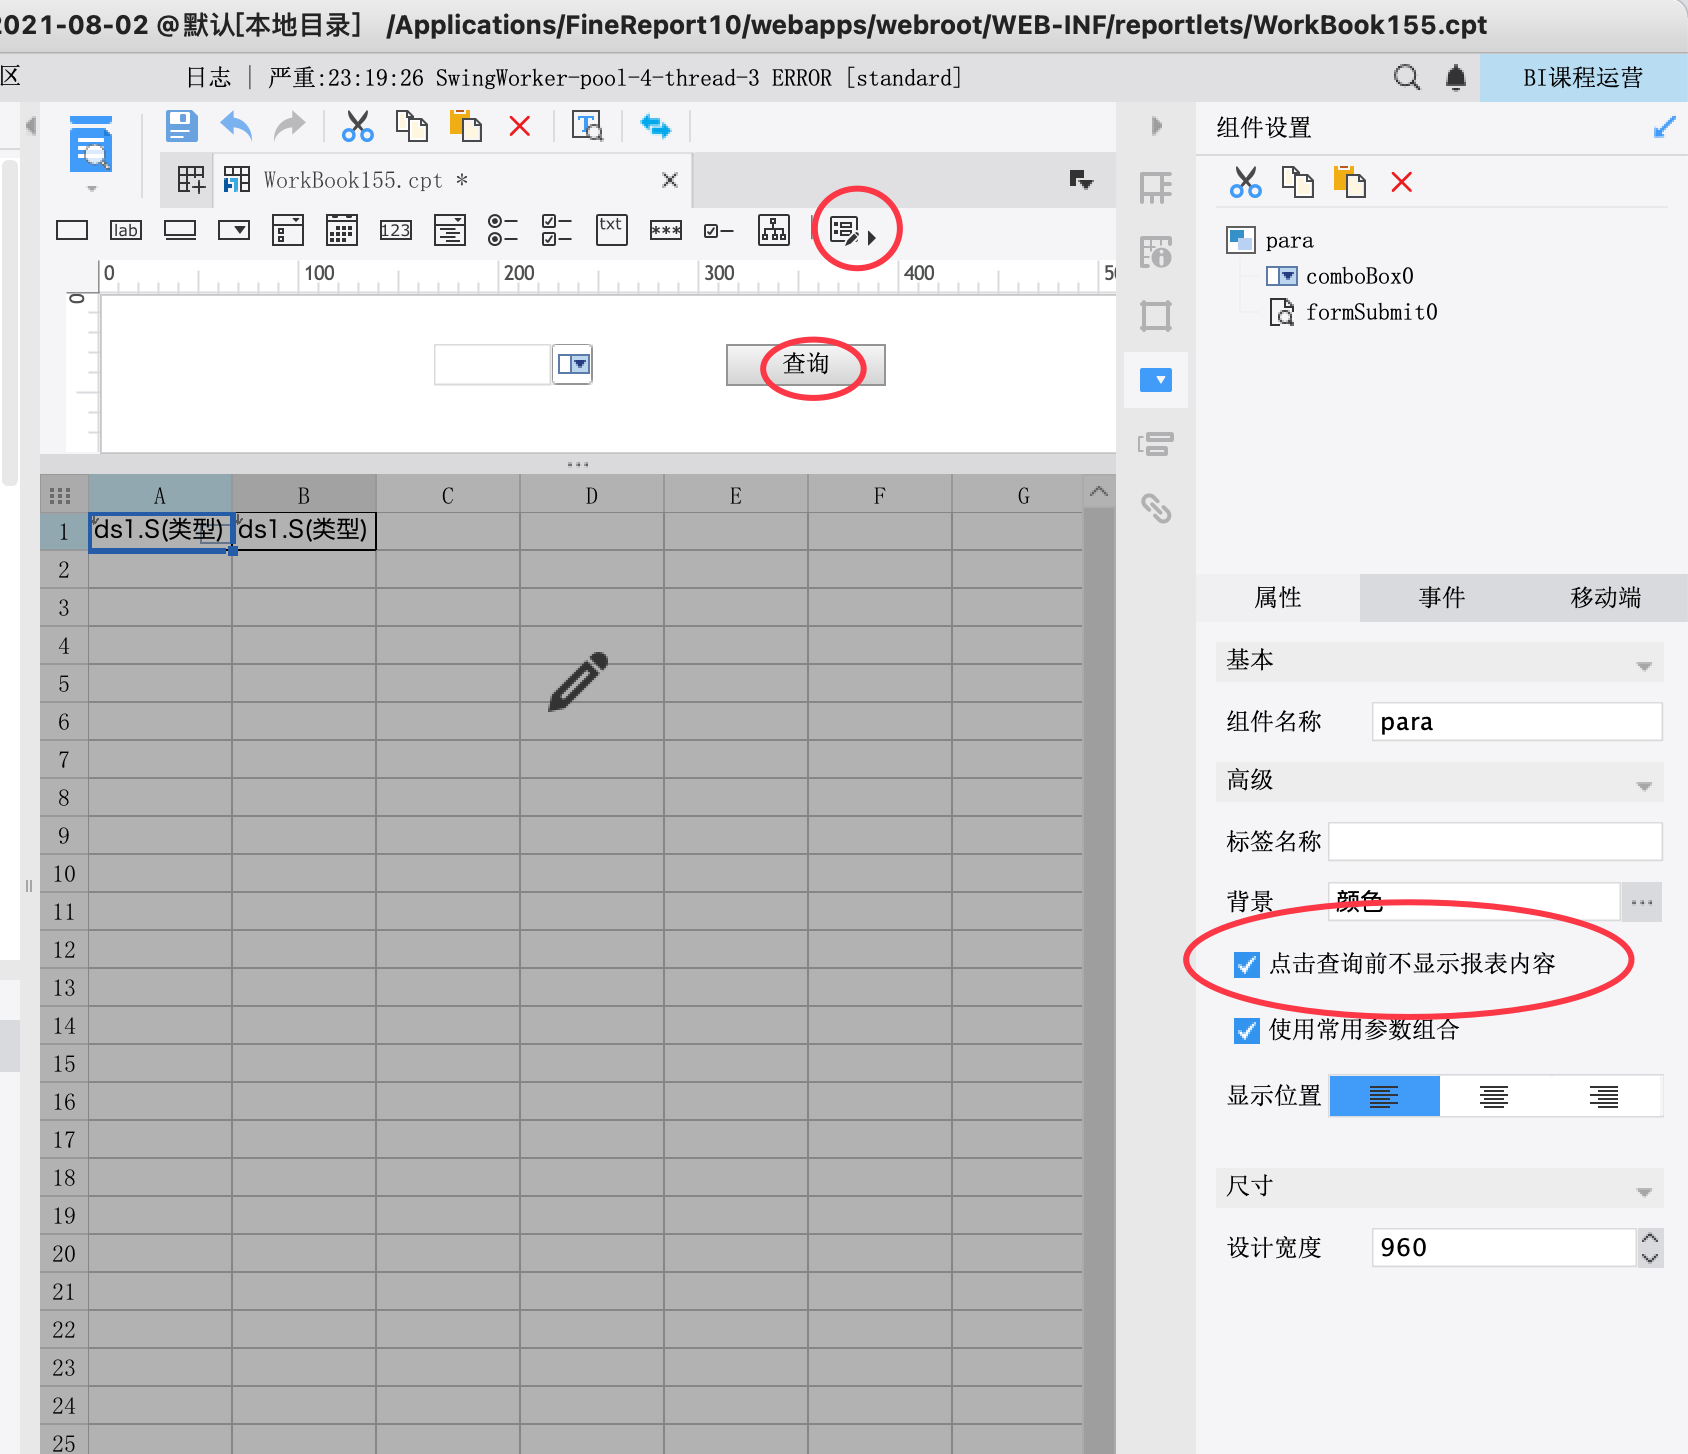Select the radio button group widget tool
The image size is (1688, 1454).
click(x=503, y=230)
